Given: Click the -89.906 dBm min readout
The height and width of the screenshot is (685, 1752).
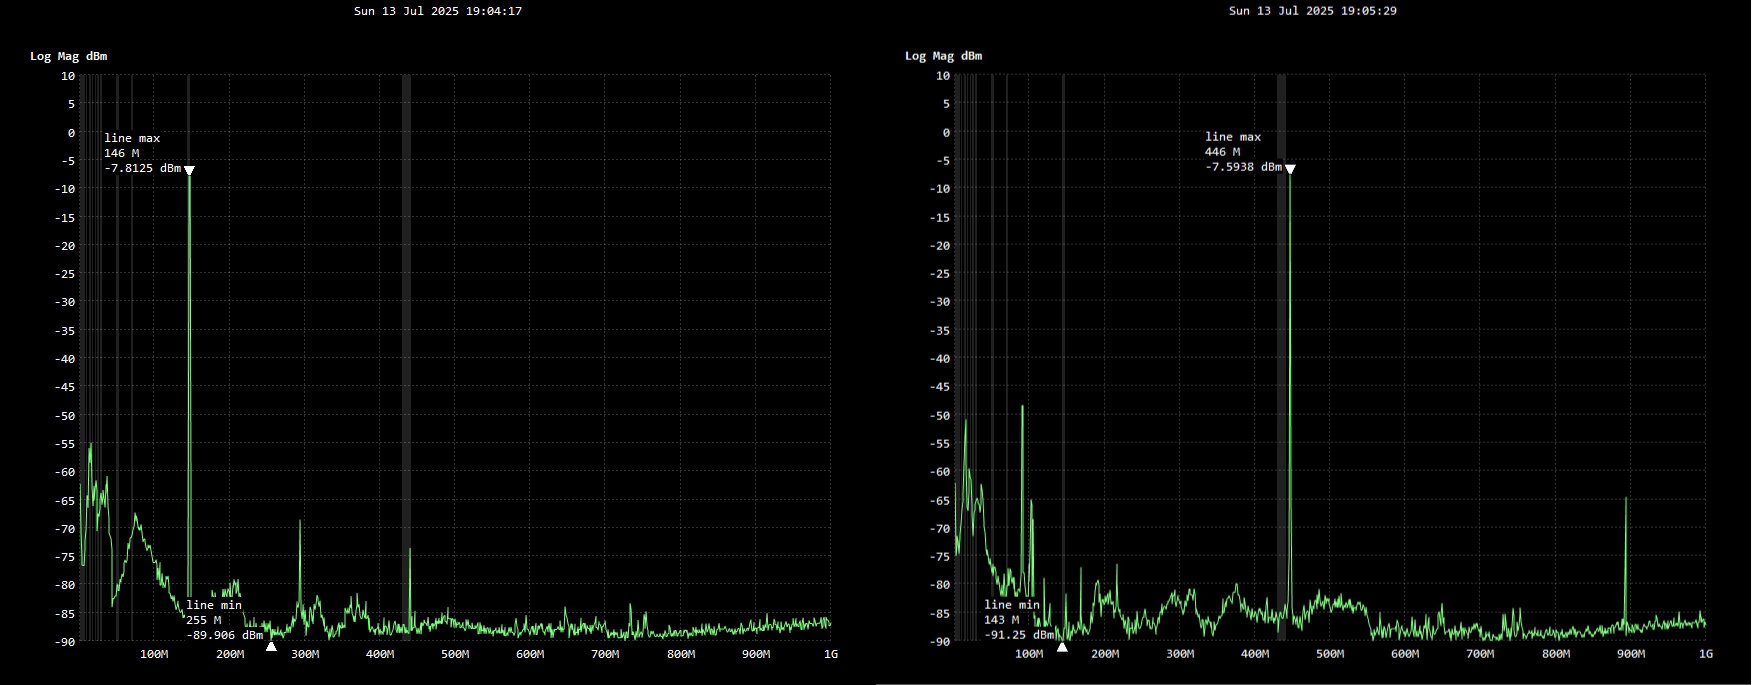Looking at the screenshot, I should (x=224, y=635).
